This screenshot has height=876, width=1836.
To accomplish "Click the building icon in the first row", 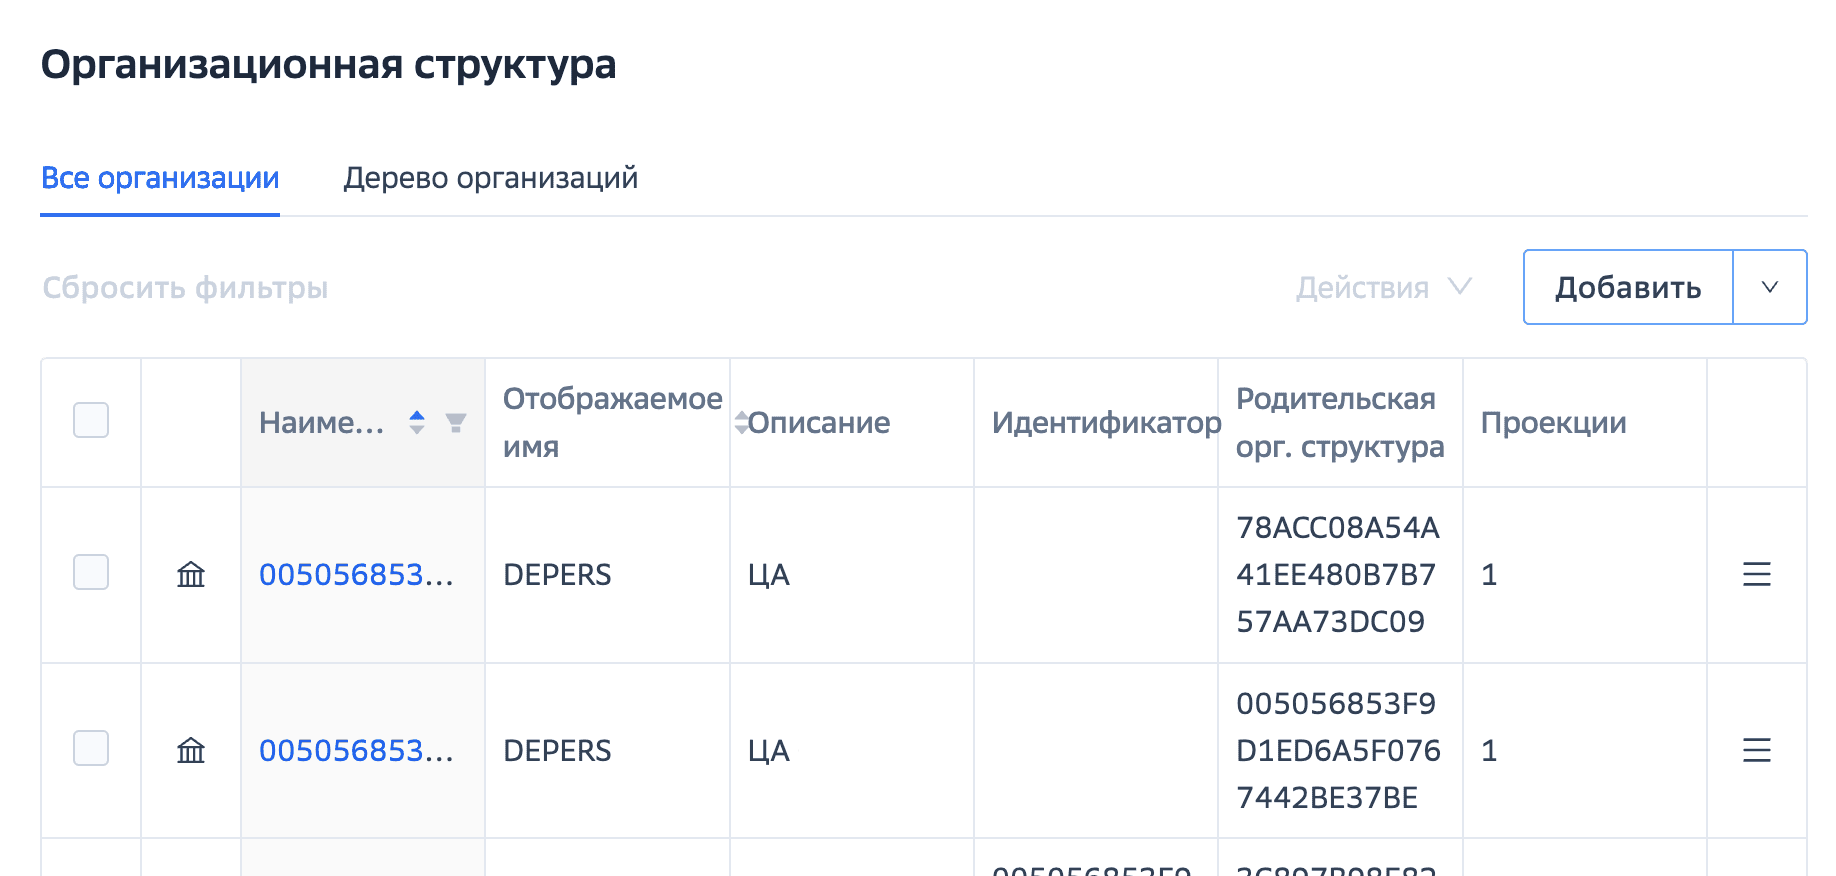I will 191,575.
